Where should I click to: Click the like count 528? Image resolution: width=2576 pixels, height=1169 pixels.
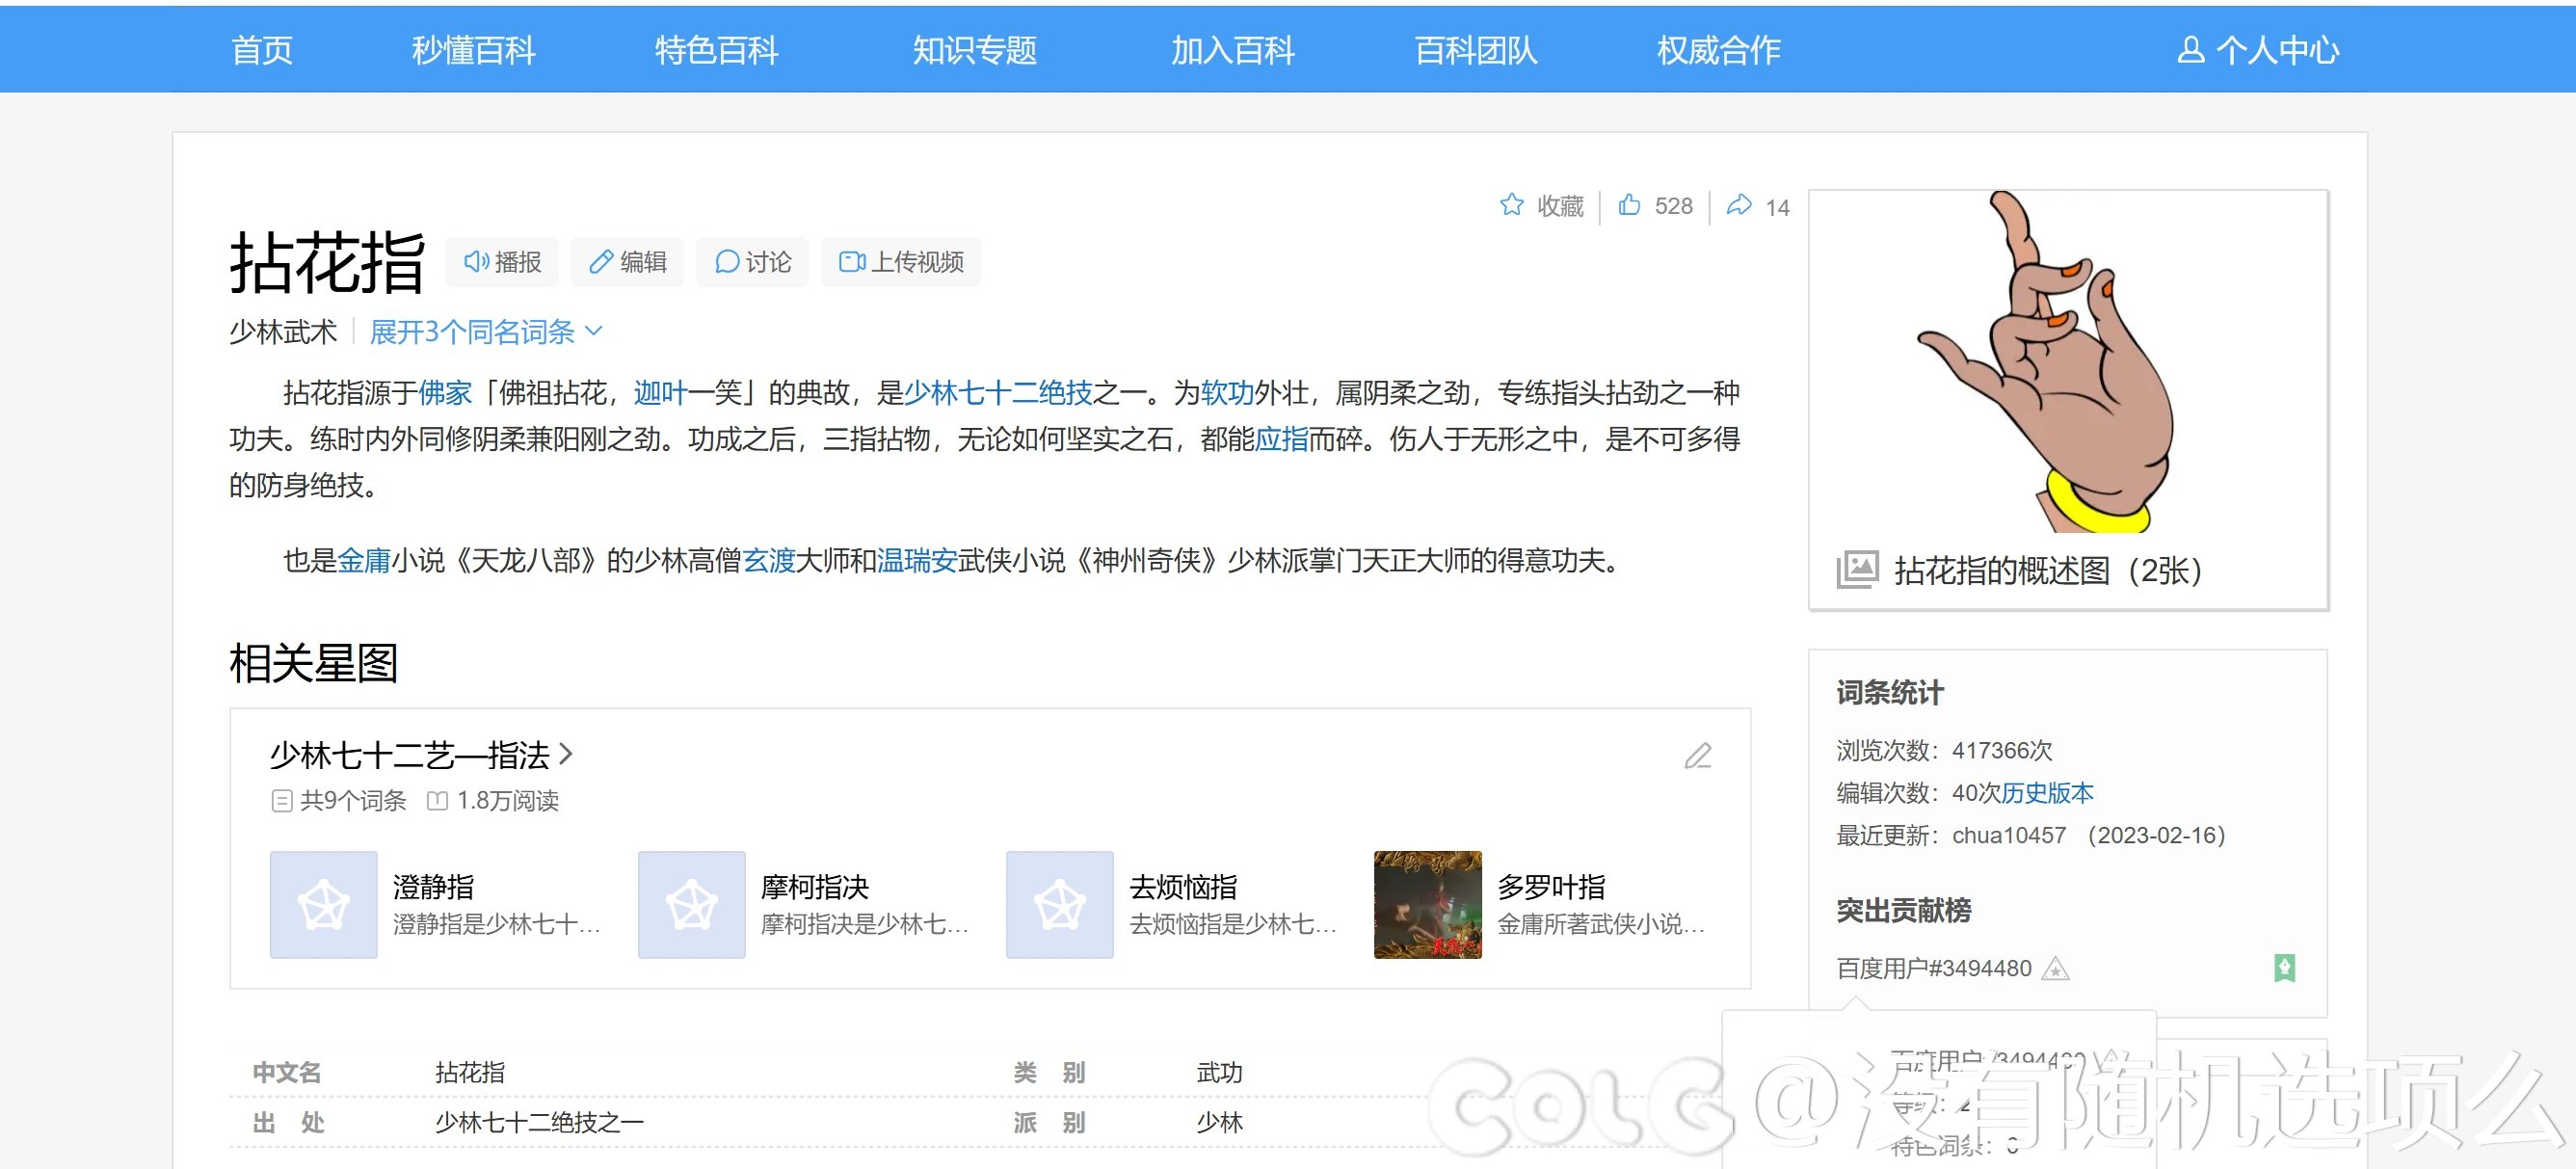tap(1673, 206)
